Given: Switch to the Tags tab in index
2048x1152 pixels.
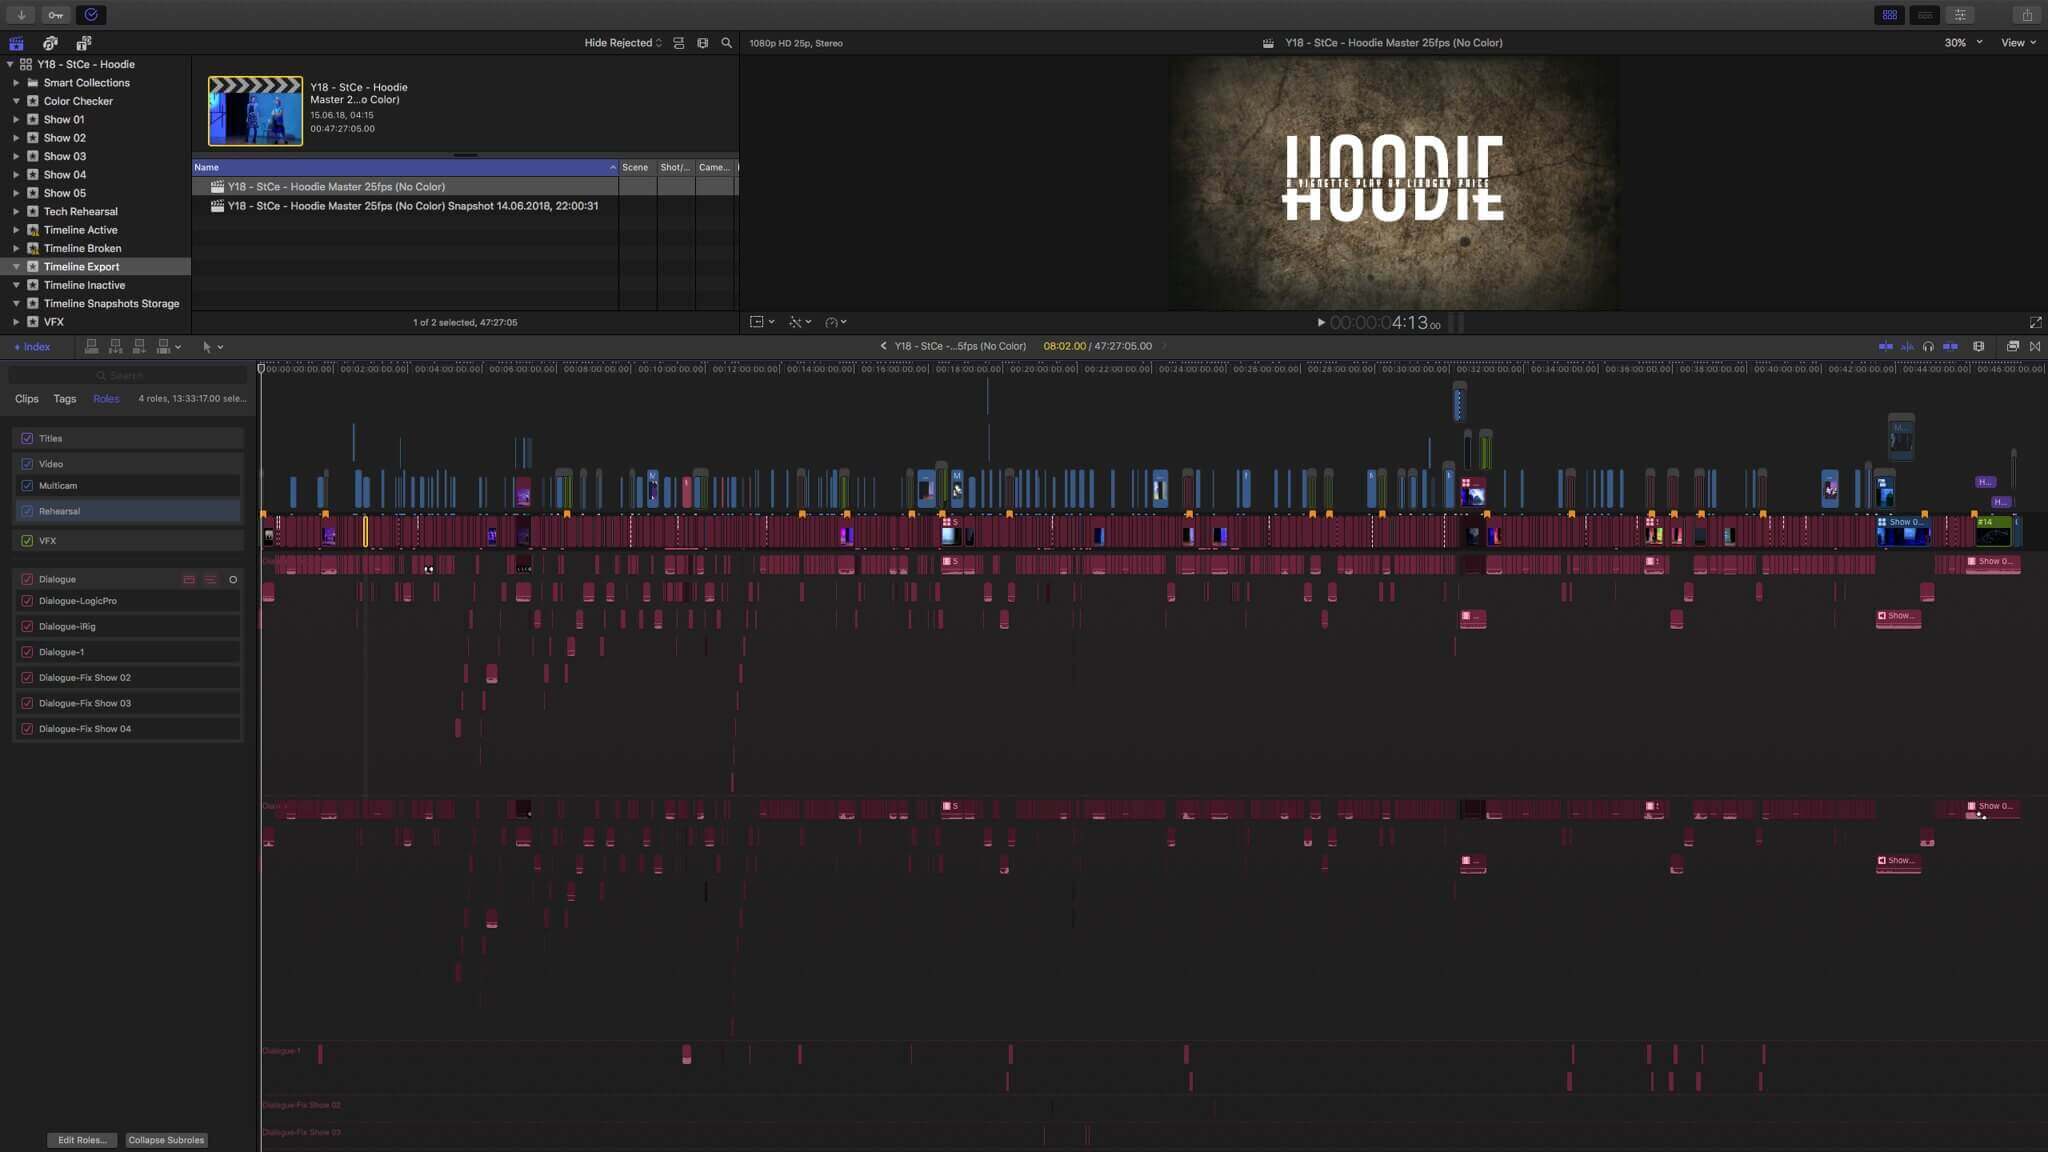Looking at the screenshot, I should point(65,399).
